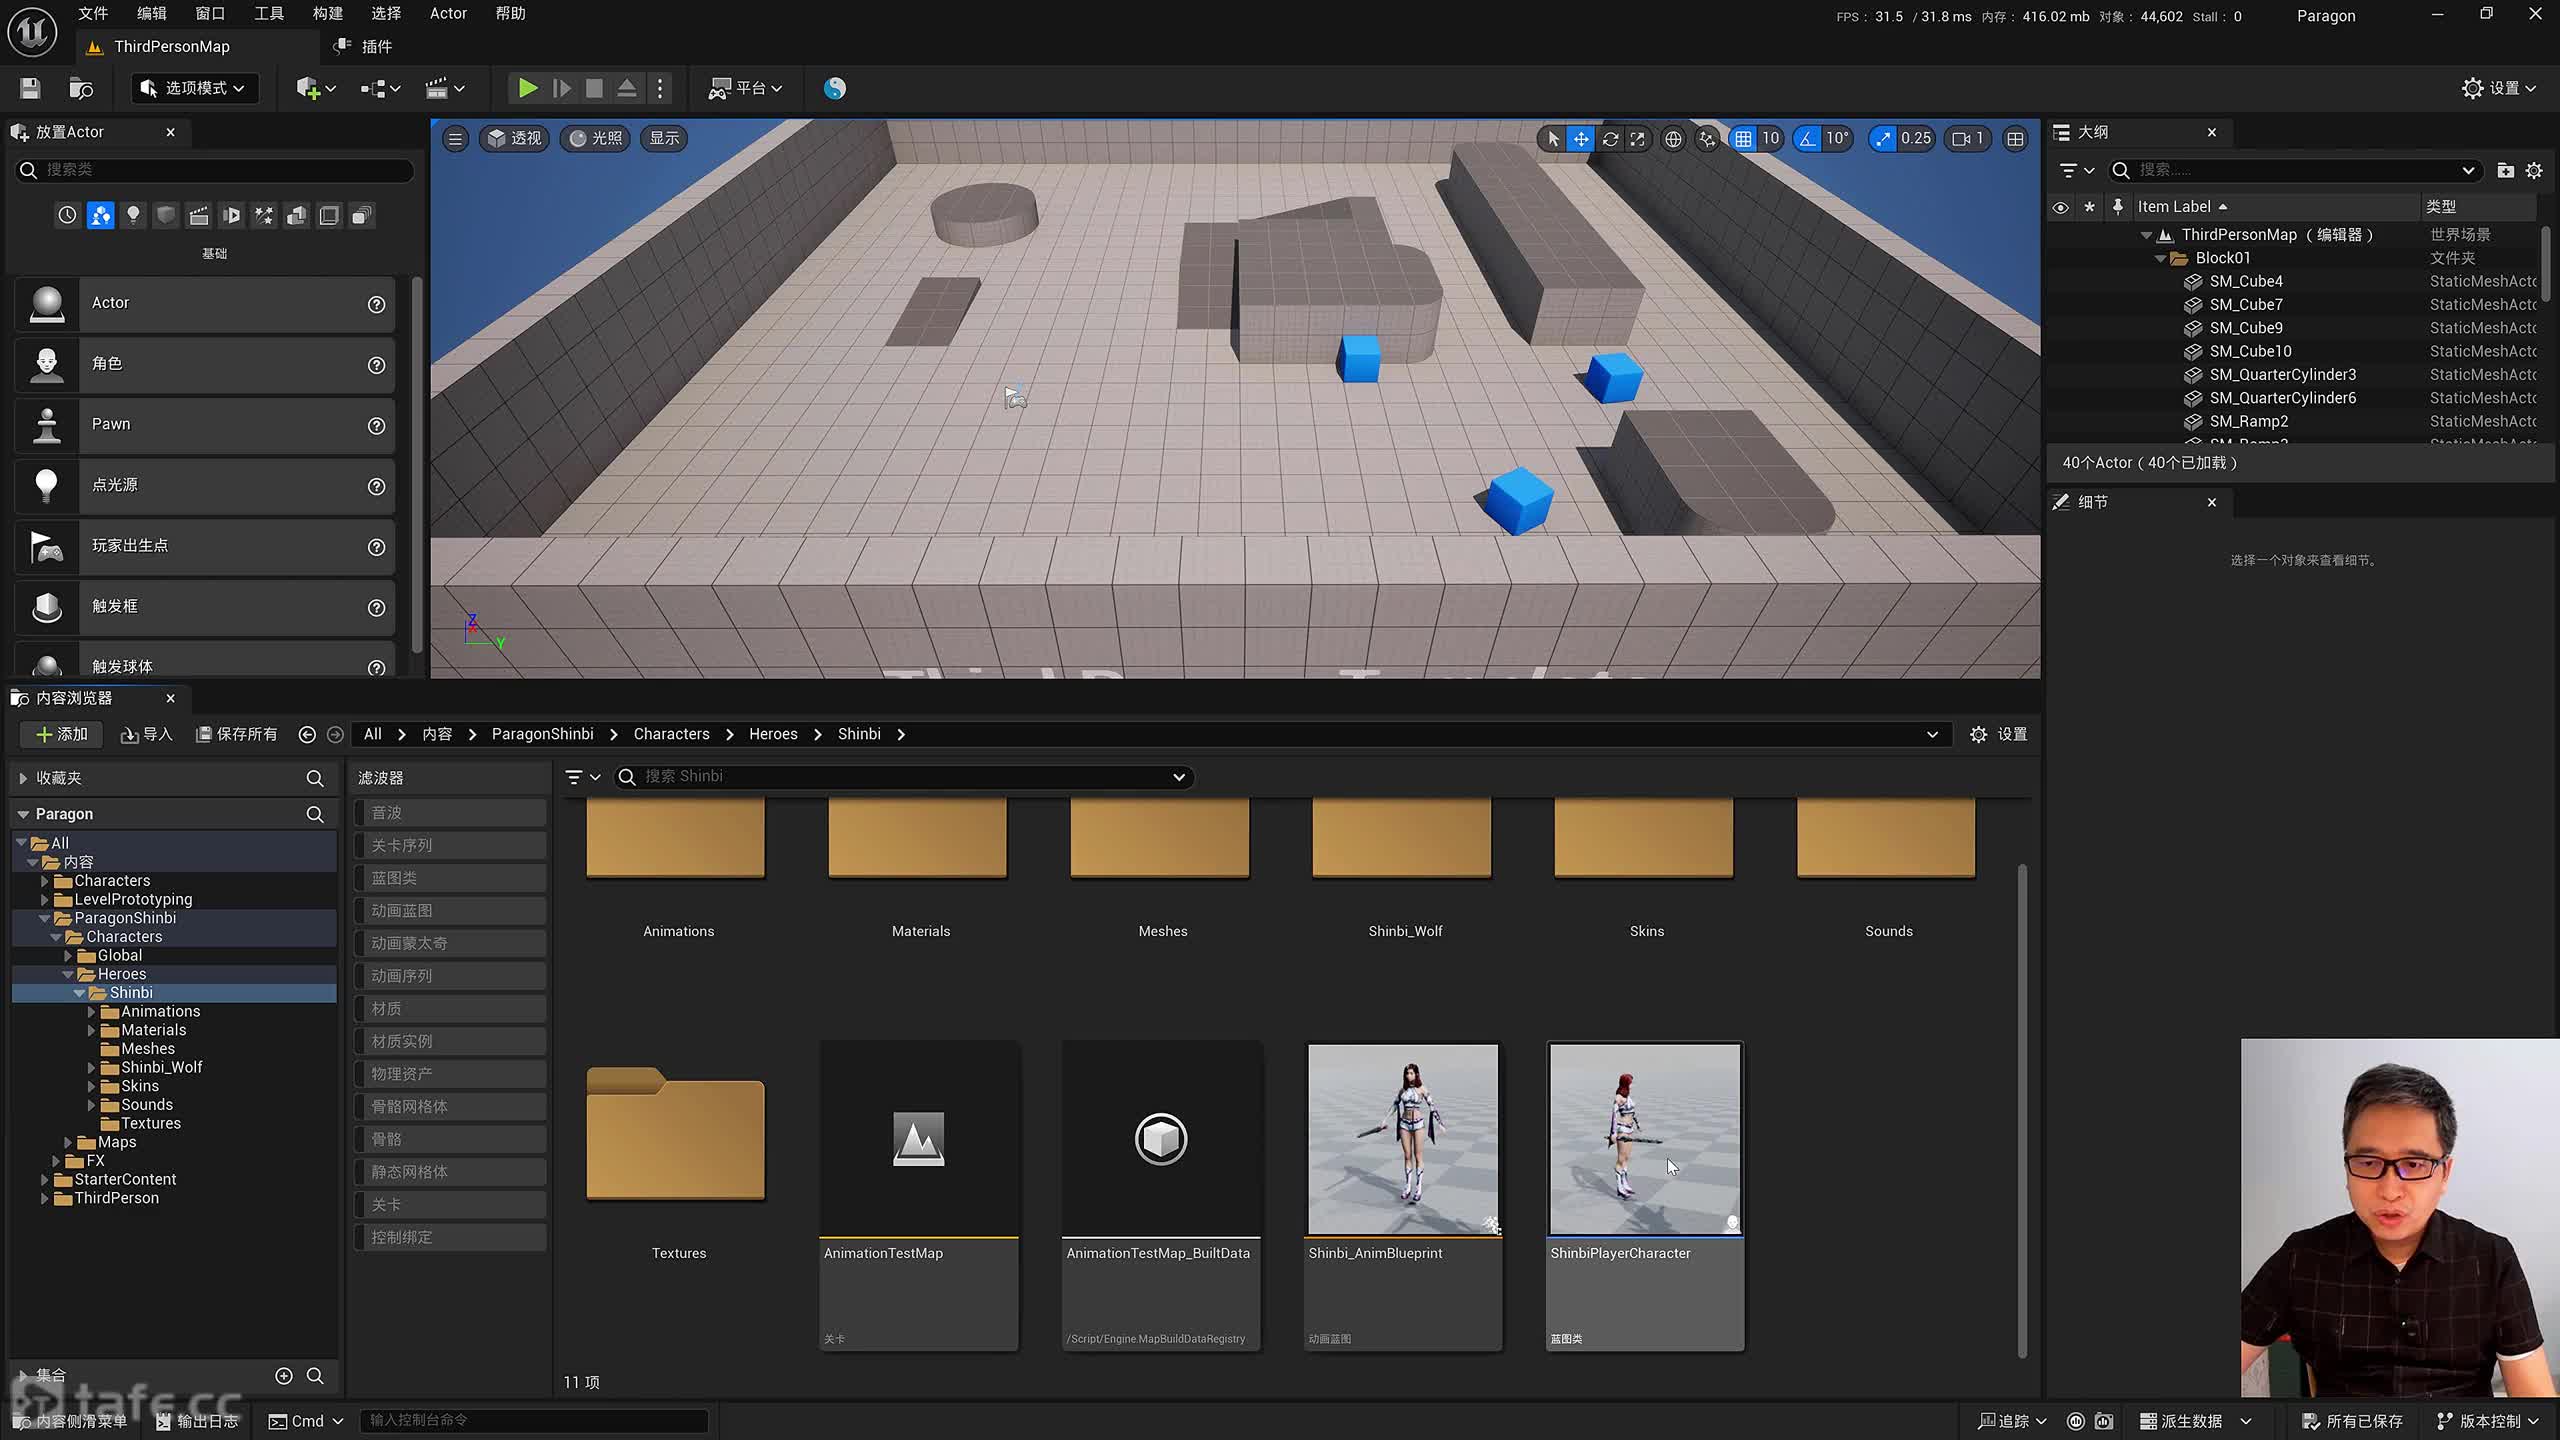This screenshot has height=1440, width=2560.
Task: Click the navigate back arrow in the Content Browser
Action: pos(307,734)
